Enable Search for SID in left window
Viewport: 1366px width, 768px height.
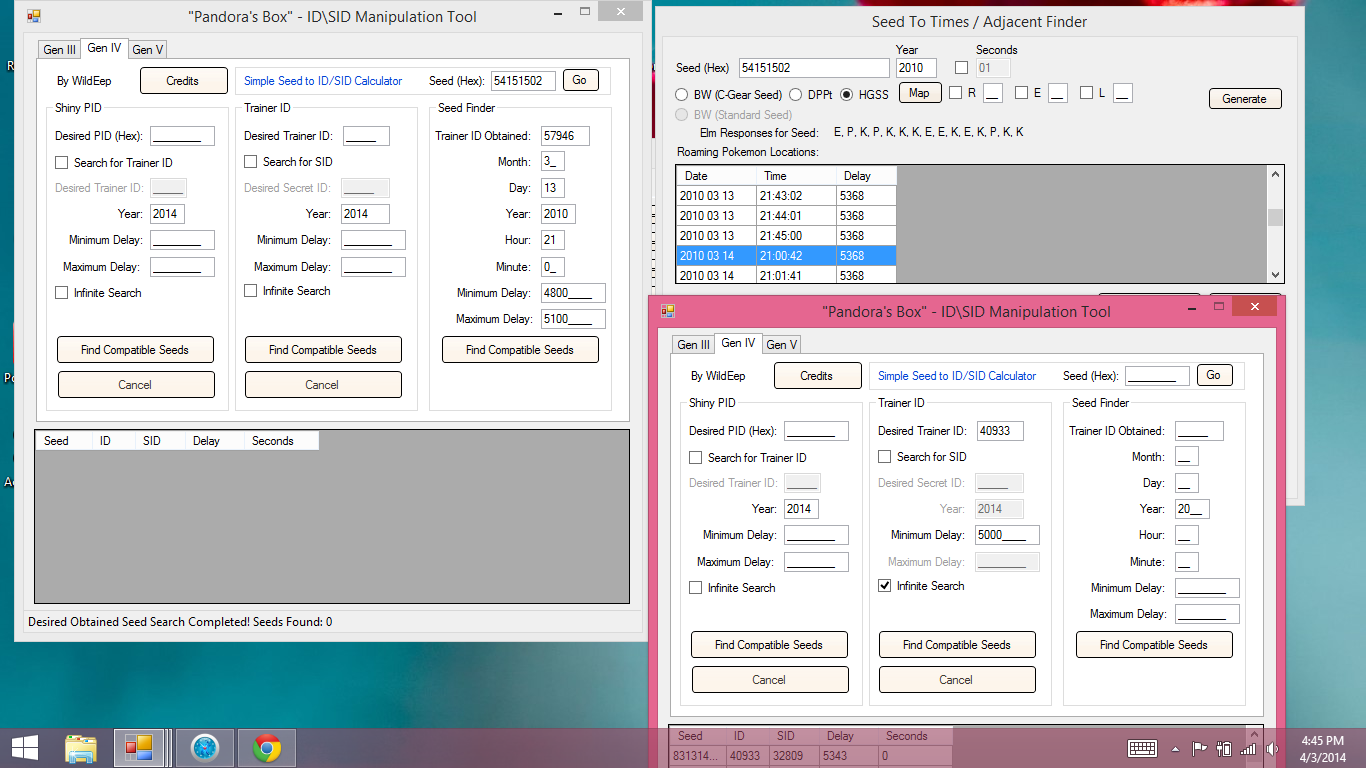(251, 161)
